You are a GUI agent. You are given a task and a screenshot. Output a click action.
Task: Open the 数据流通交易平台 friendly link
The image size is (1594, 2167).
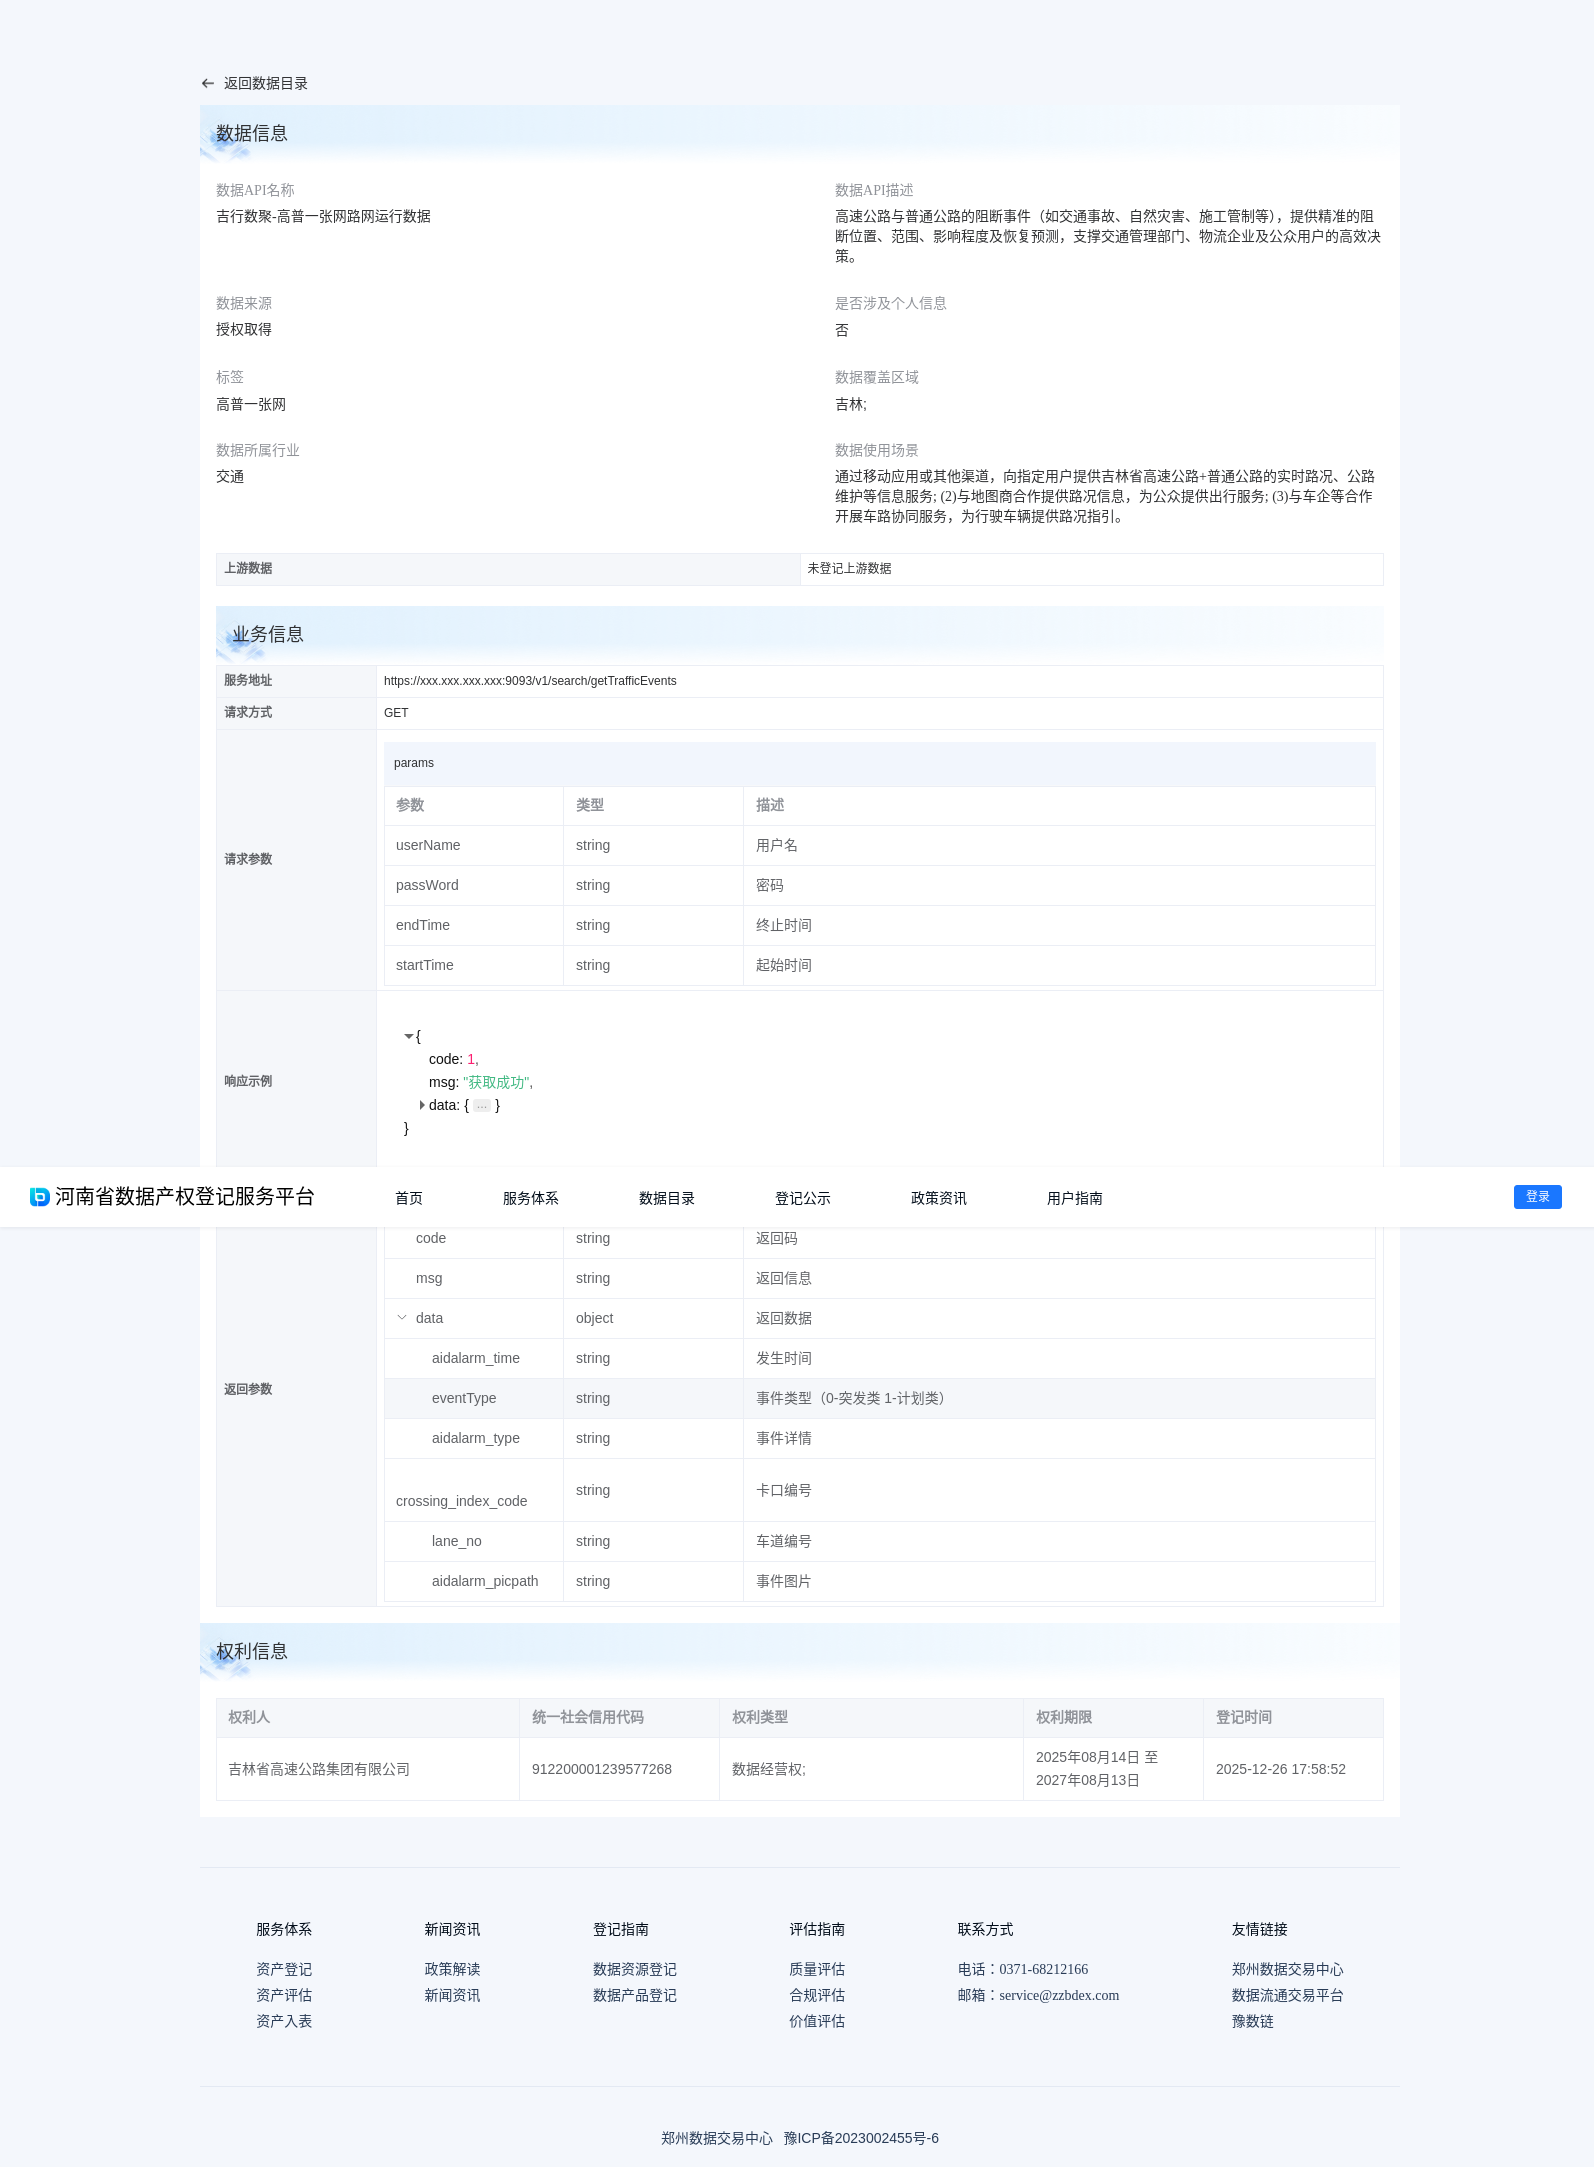(x=1288, y=1995)
